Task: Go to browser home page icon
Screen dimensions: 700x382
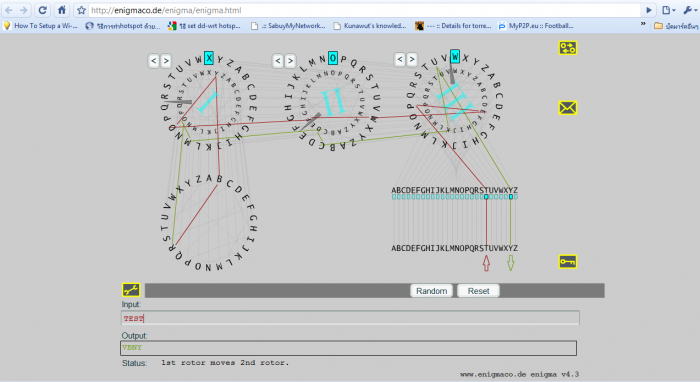Action: pos(62,10)
